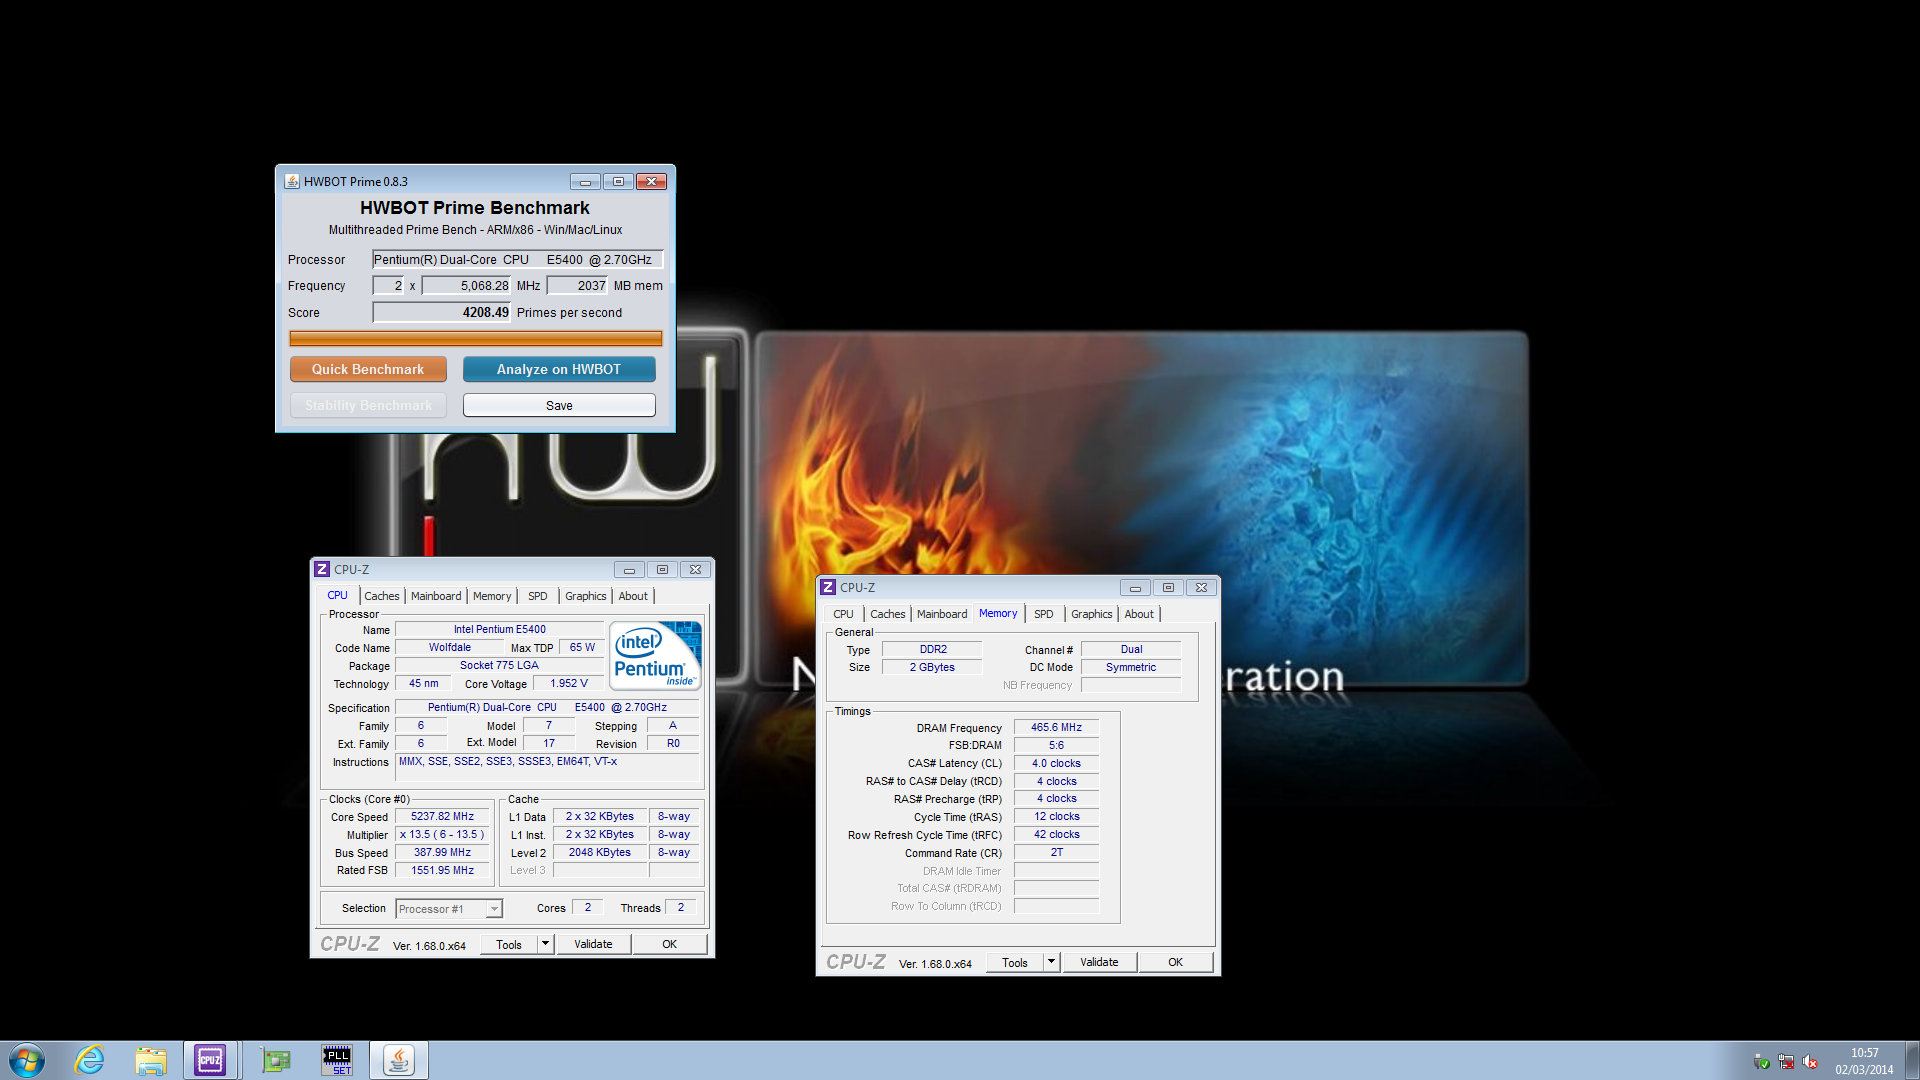
Task: Open About tab in the CPU window
Action: pos(633,596)
